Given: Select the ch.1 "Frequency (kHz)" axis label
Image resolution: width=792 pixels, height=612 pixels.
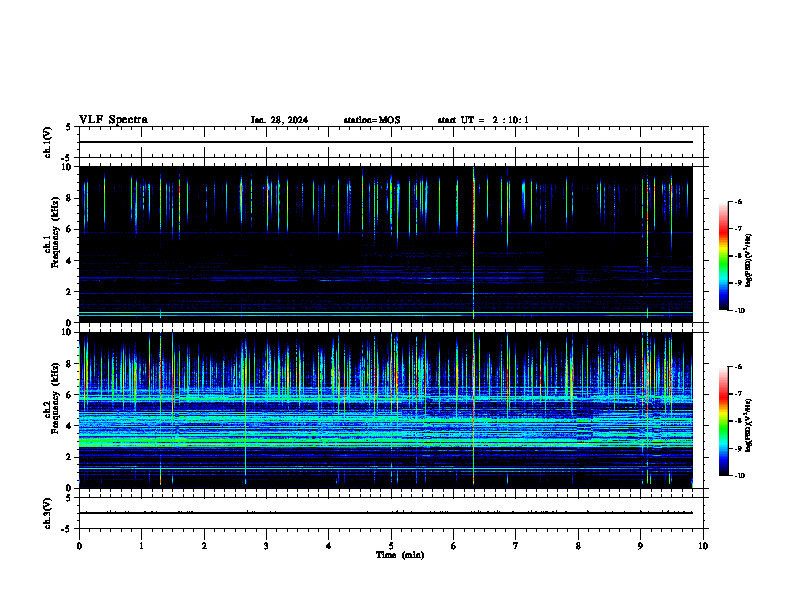Looking at the screenshot, I should [55, 232].
